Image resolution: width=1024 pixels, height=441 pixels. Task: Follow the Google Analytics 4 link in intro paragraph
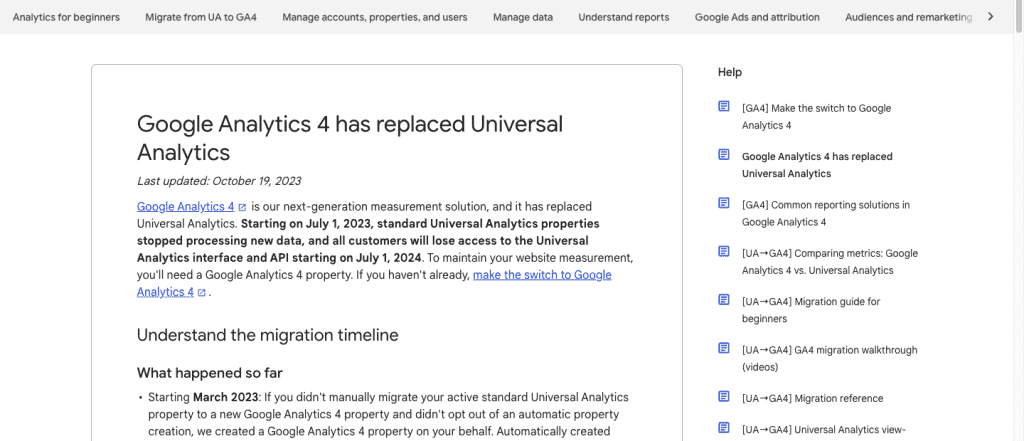(185, 206)
